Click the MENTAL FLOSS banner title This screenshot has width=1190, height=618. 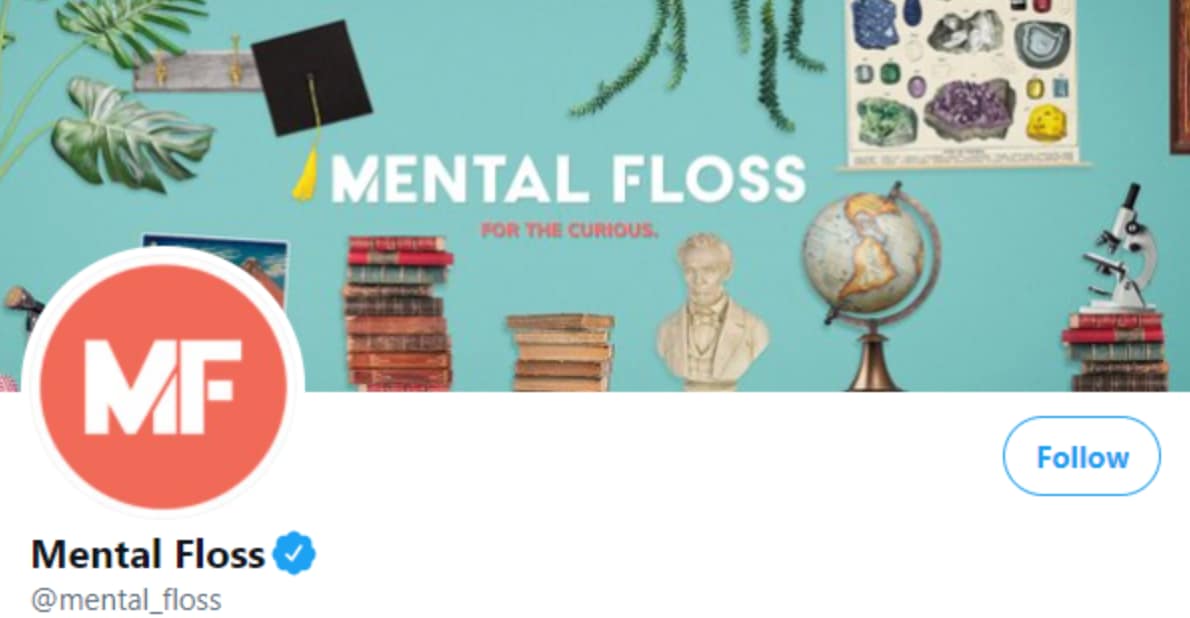[568, 179]
